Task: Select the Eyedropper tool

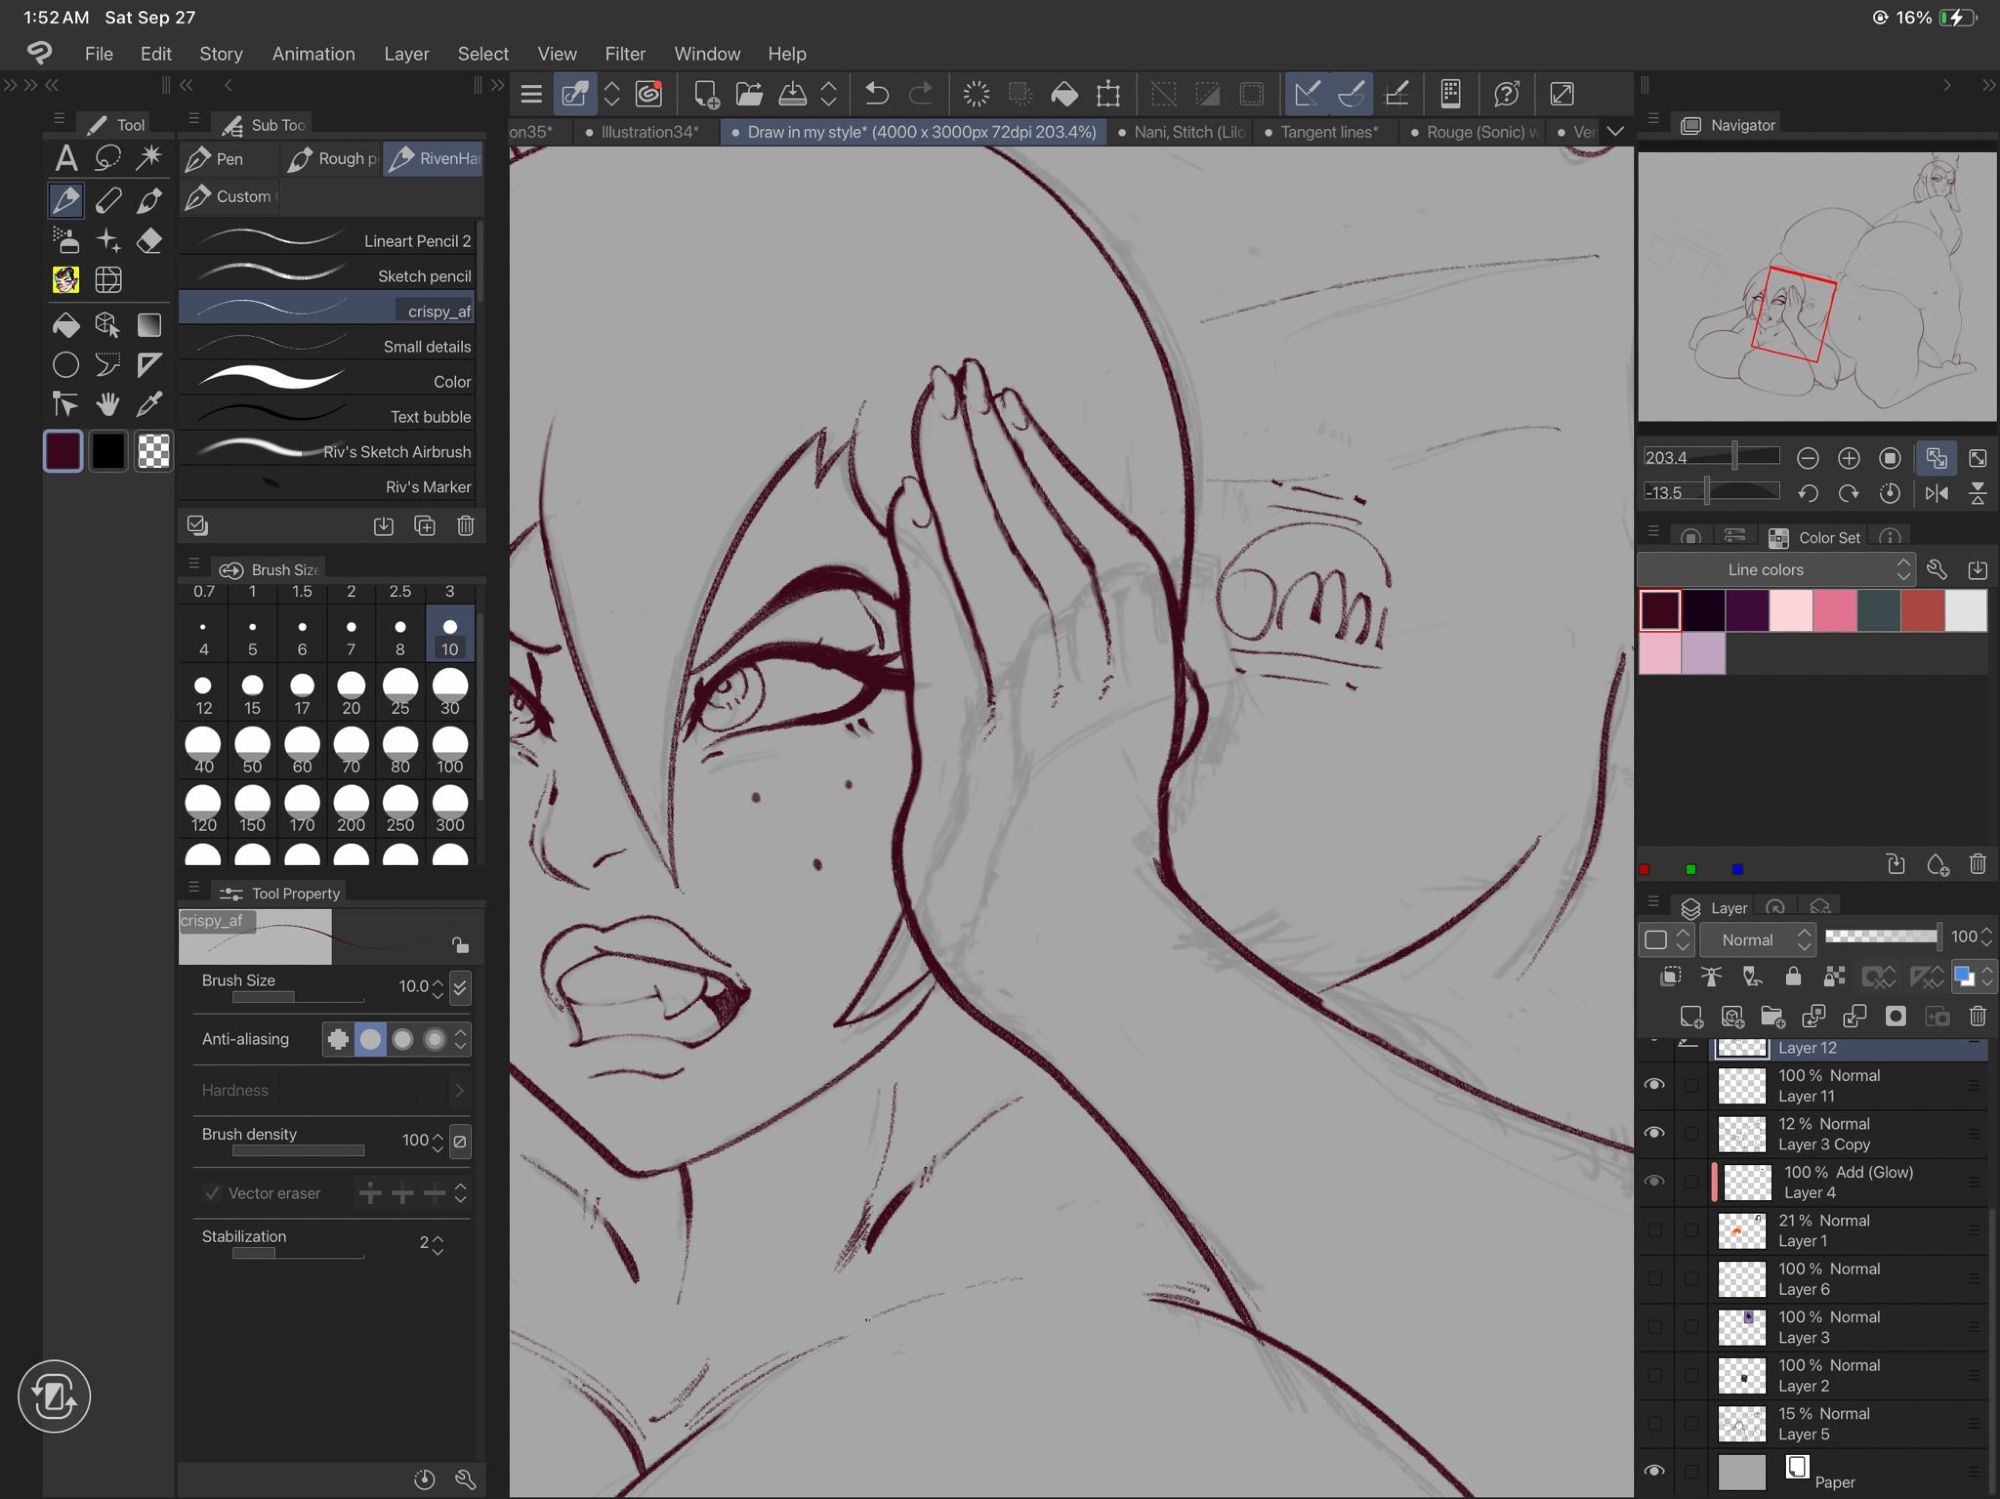Action: point(150,404)
